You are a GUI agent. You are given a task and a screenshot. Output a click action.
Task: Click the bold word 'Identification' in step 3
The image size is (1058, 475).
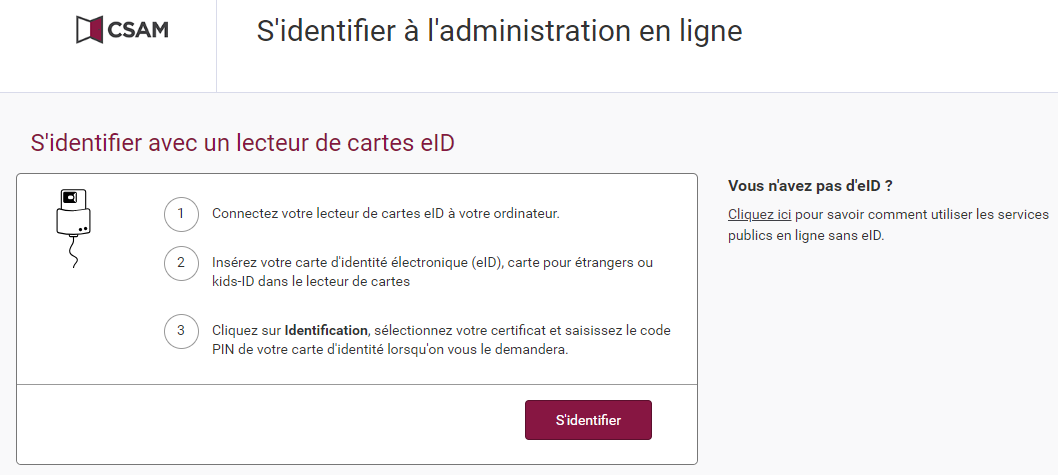pos(326,331)
